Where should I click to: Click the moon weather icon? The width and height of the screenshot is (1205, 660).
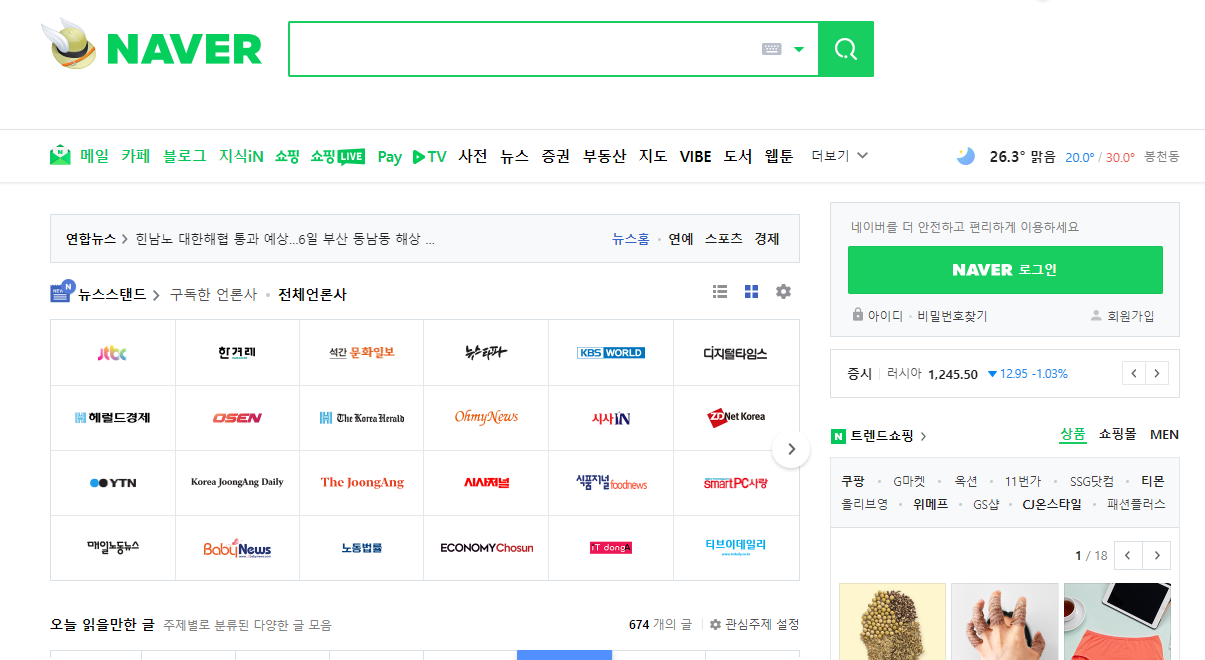point(965,156)
